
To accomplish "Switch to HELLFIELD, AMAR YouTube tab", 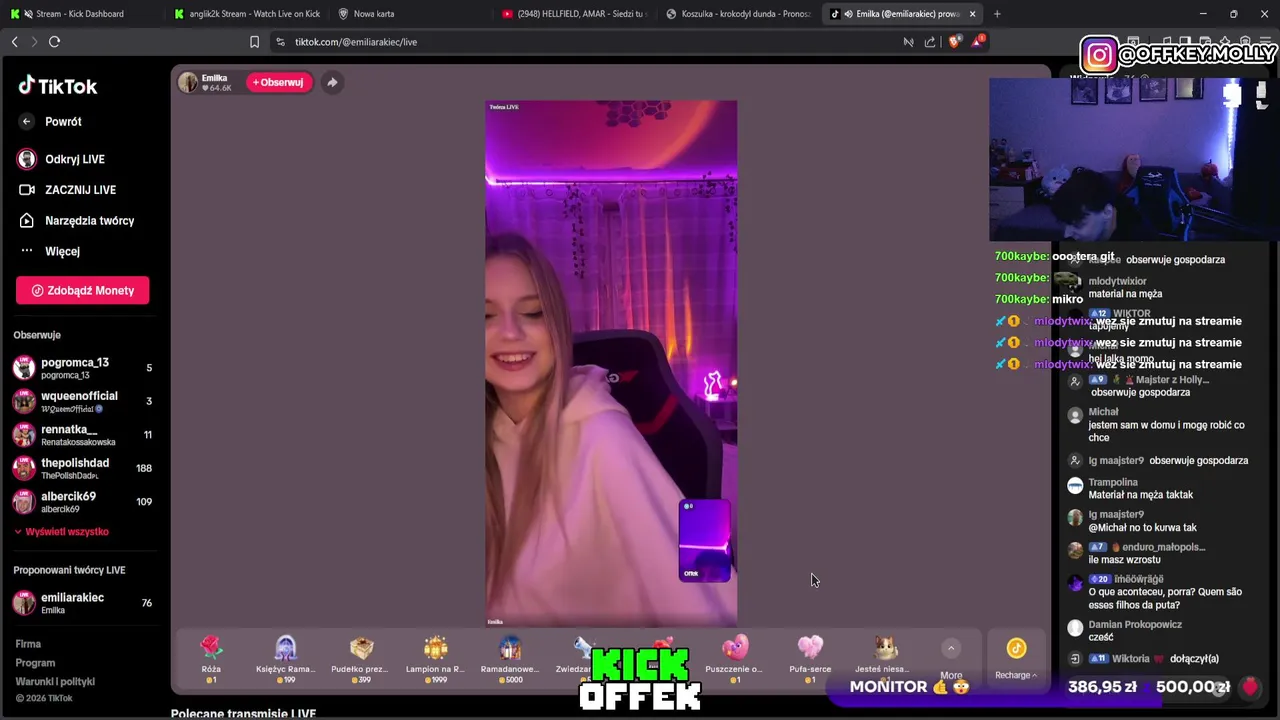I will (575, 14).
